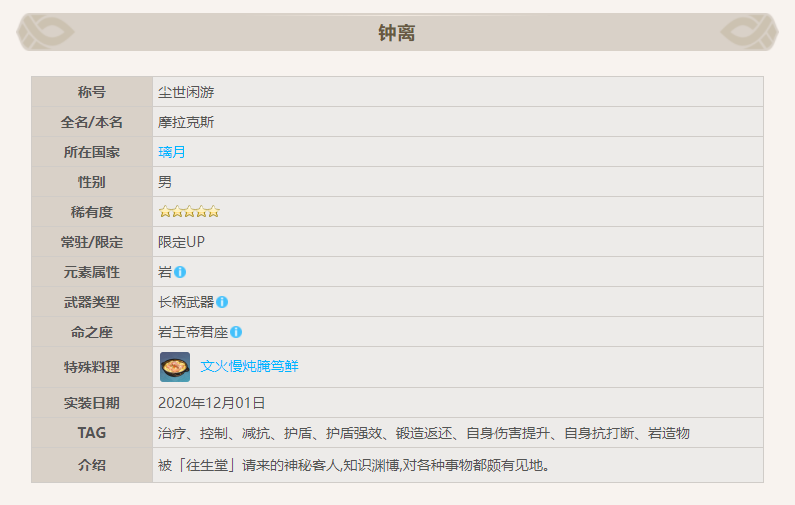This screenshot has height=505, width=795.
Task: Follow the 文火慢炖腌笃鲜 recipe link
Action: pos(249,366)
